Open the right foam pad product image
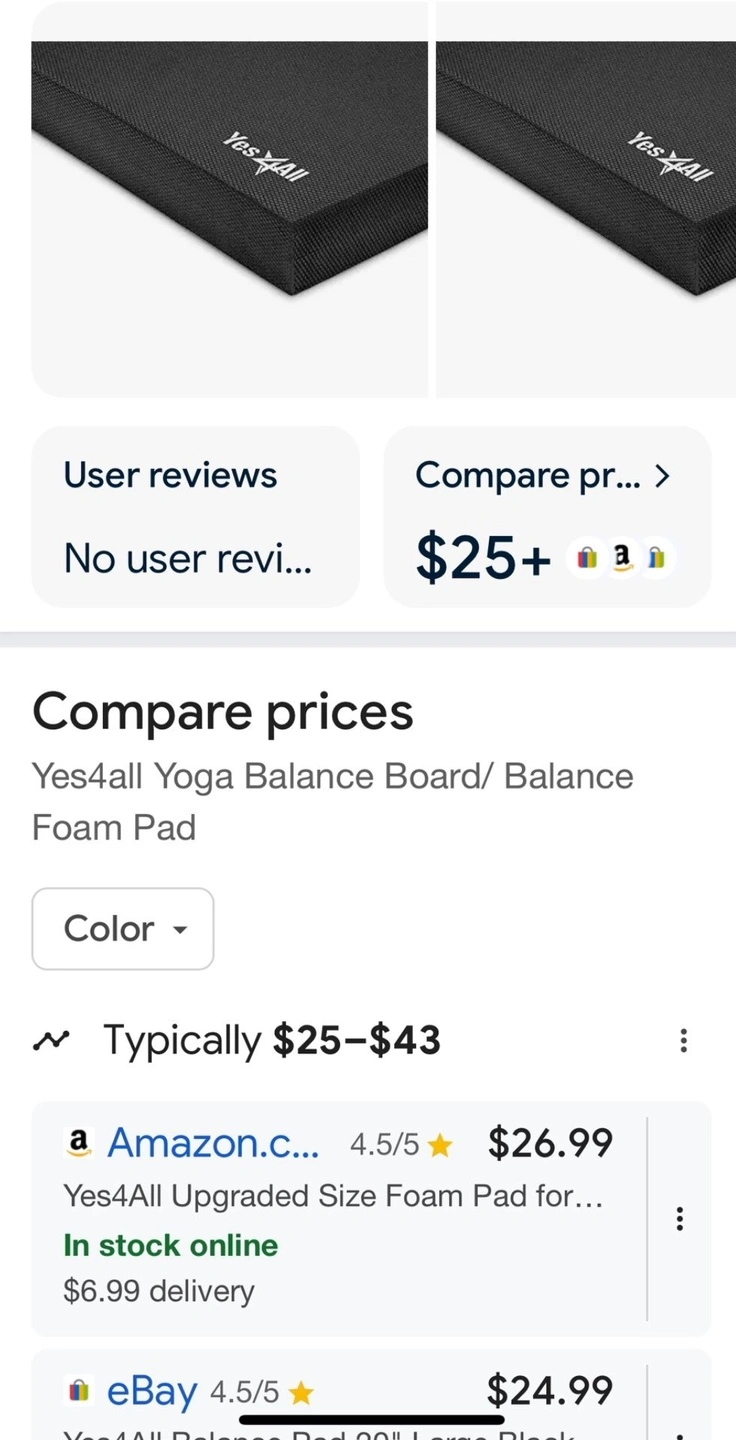Screen dimensions: 736x1440 tap(586, 200)
